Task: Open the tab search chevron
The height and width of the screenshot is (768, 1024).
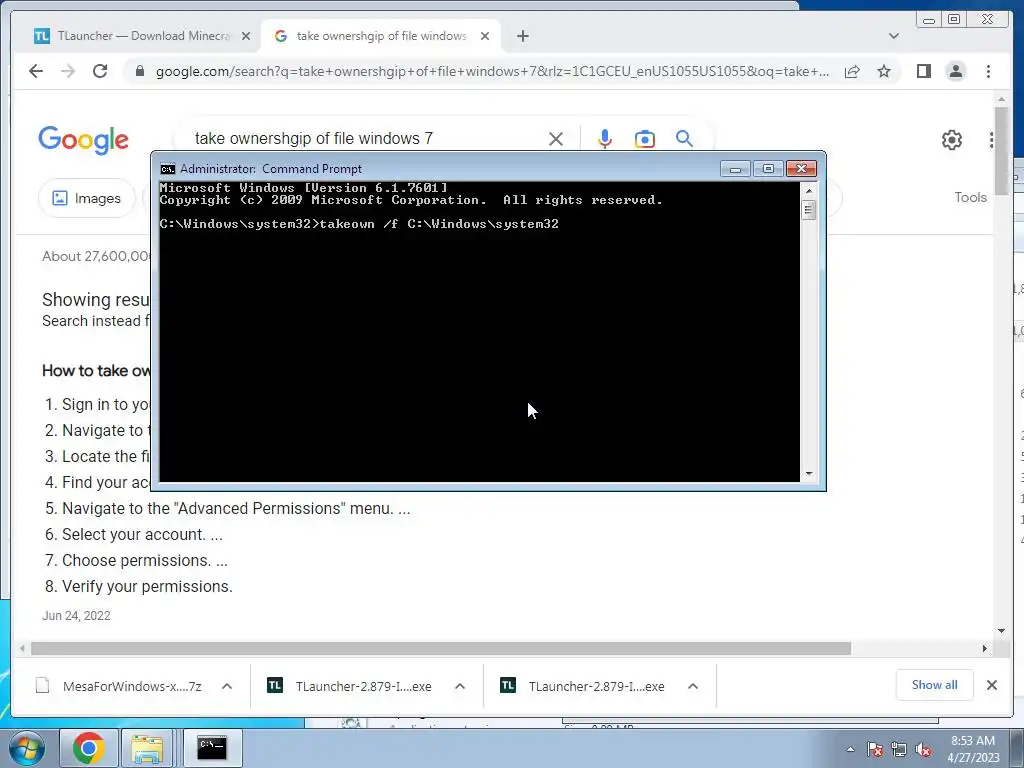Action: 894,36
